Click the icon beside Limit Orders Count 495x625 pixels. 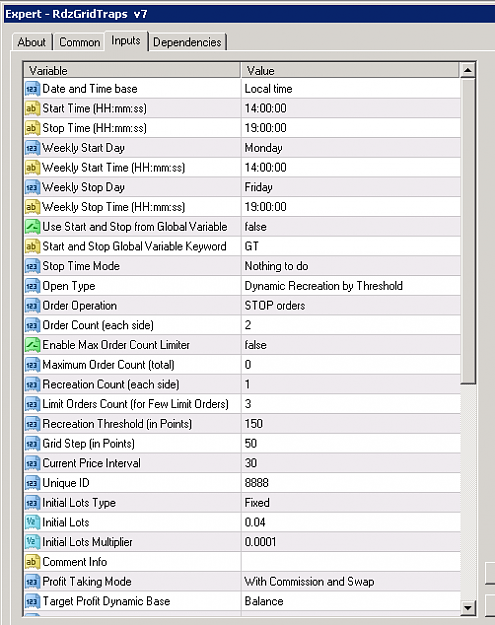coord(32,404)
